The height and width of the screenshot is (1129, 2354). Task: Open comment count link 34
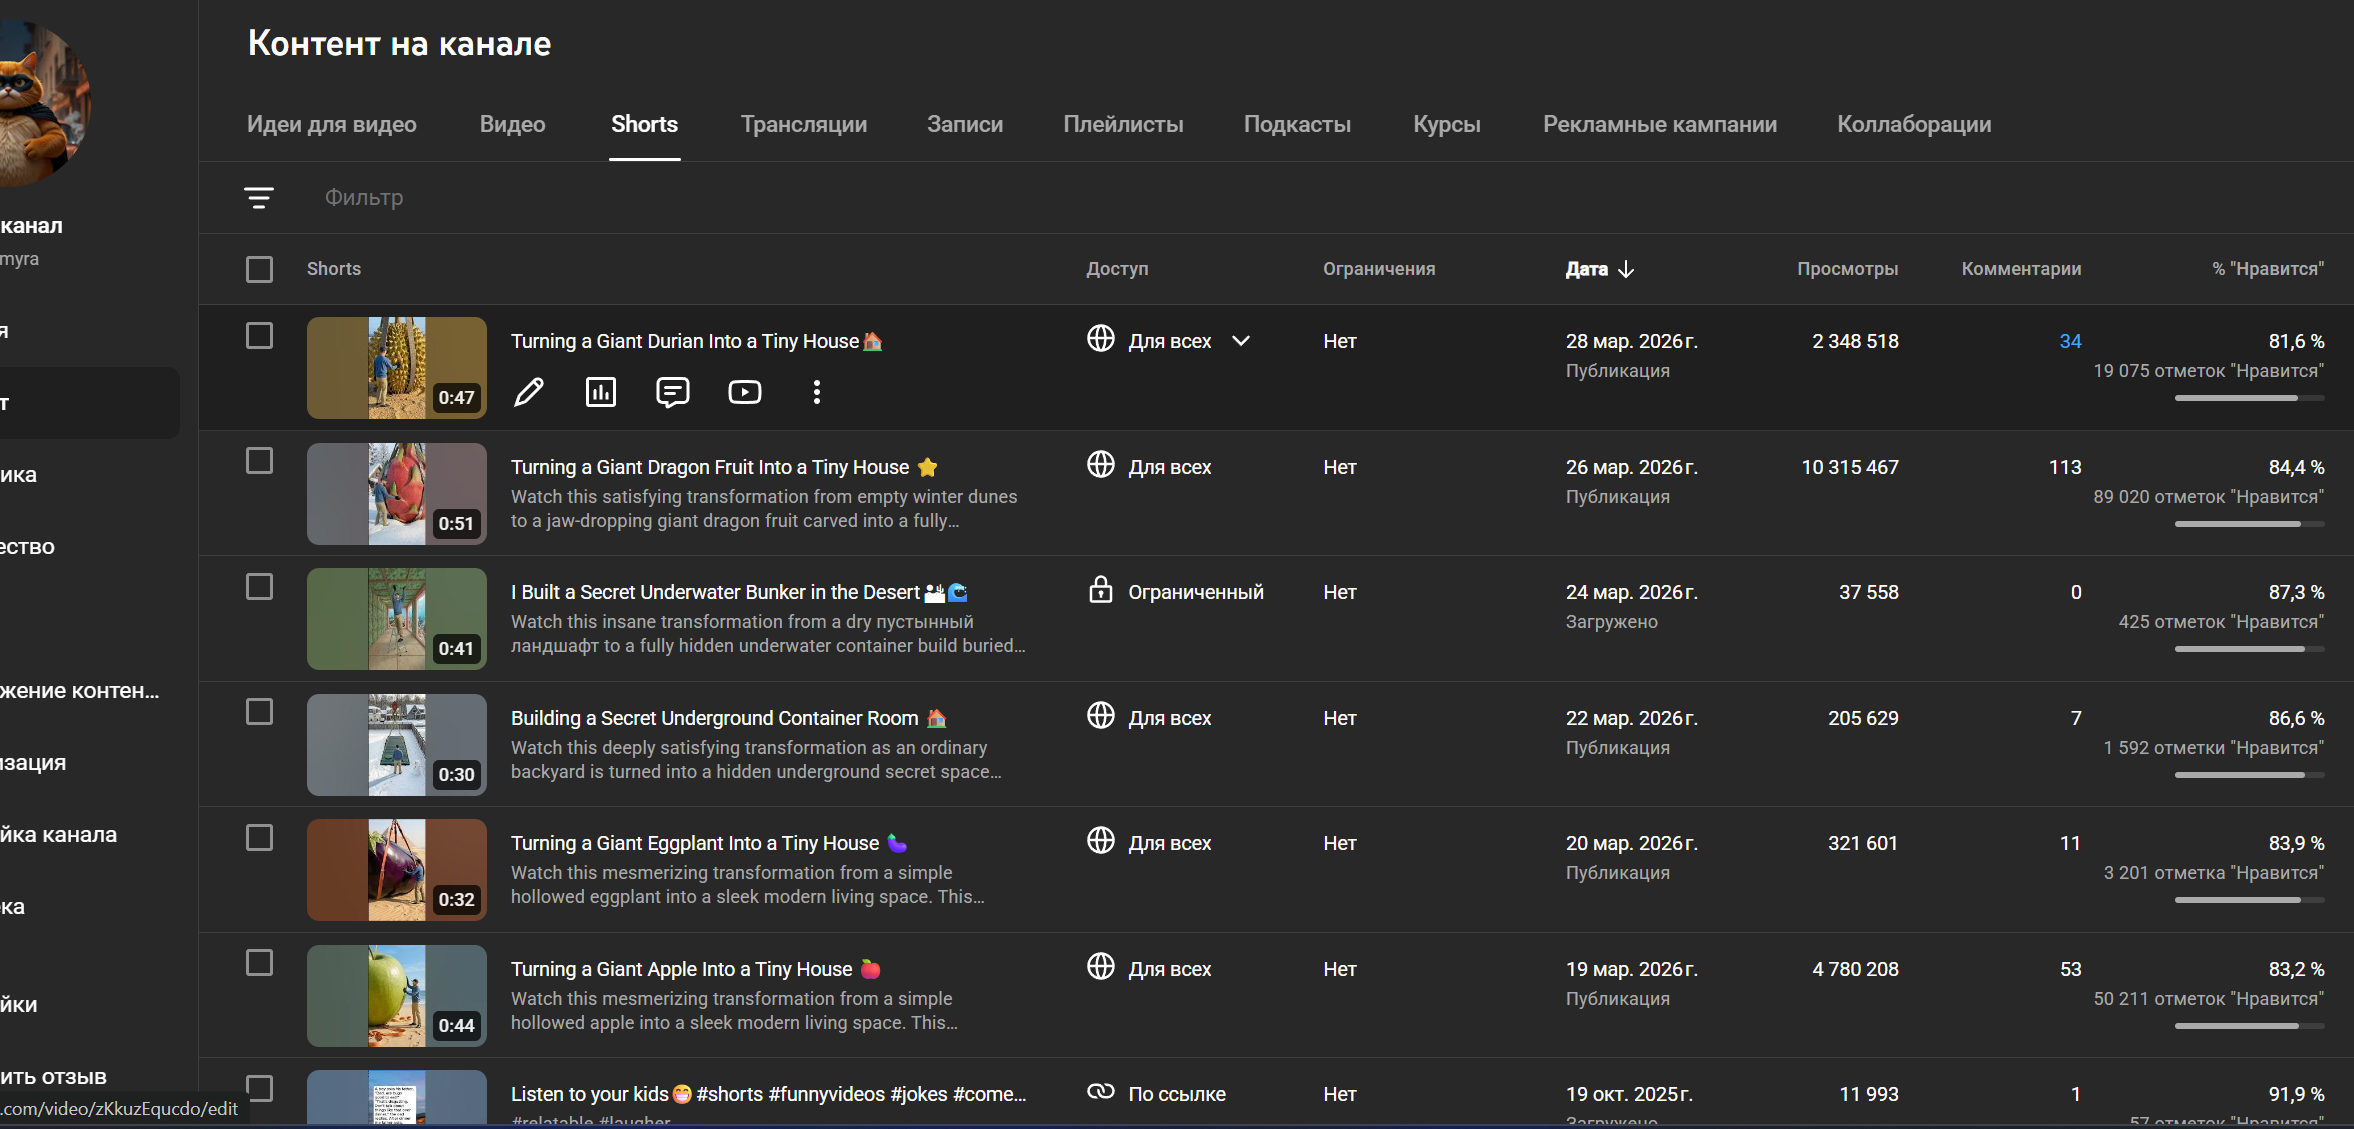pos(2070,341)
